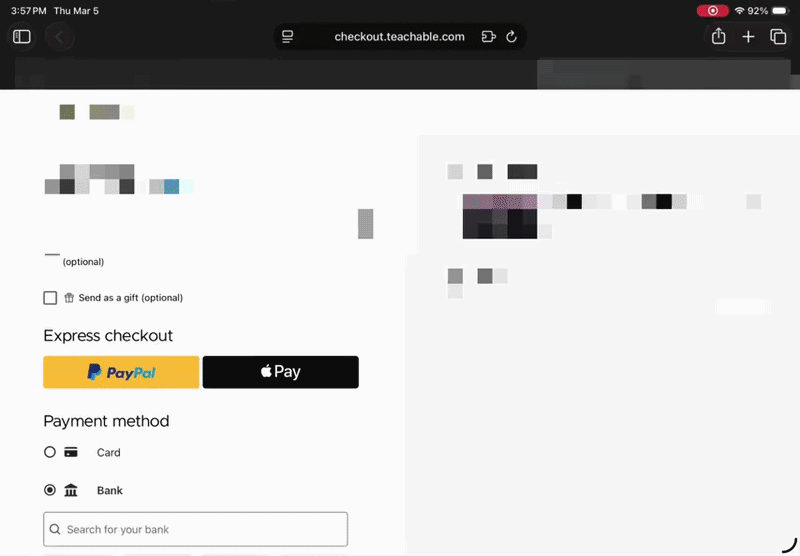Viewport: 800px width, 556px height.
Task: Tap the bank building icon beside Bank
Action: tap(71, 490)
